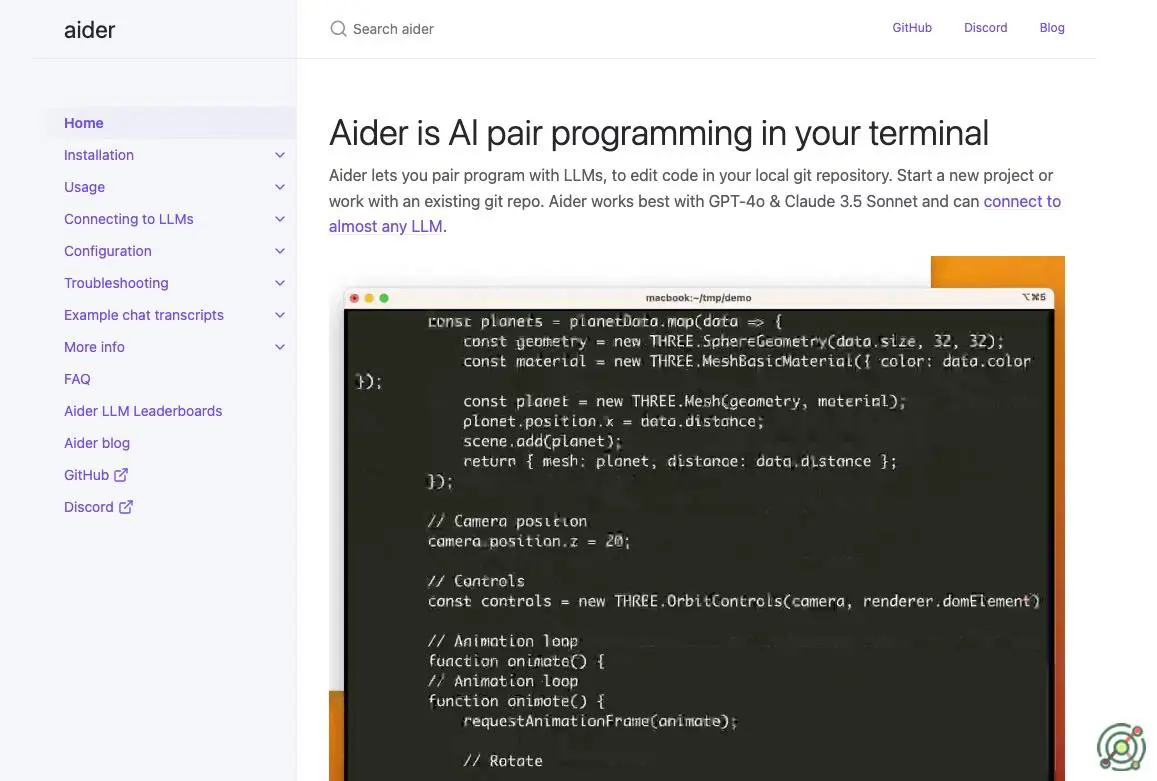Image resolution: width=1157 pixels, height=781 pixels.
Task: Open Aider LLM Leaderboards page
Action: tap(143, 410)
